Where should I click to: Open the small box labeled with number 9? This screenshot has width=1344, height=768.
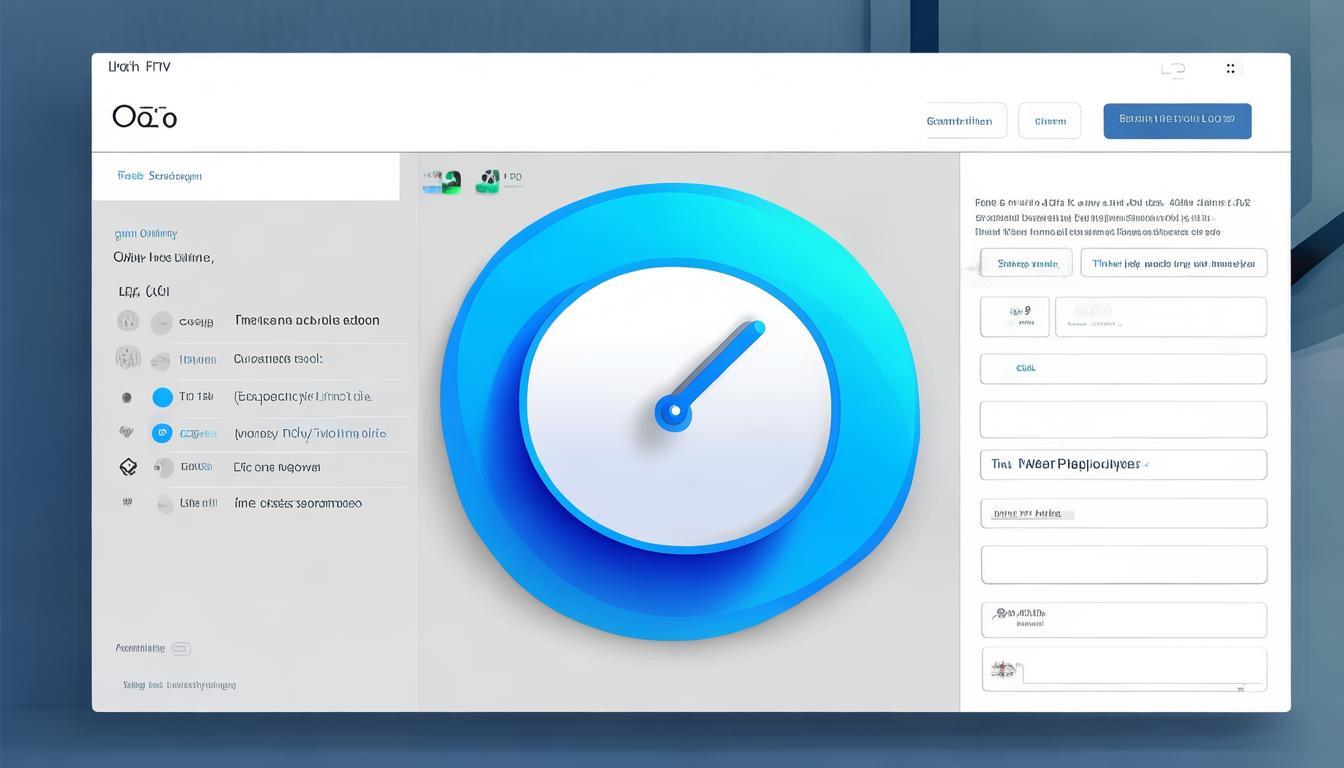(x=1014, y=317)
